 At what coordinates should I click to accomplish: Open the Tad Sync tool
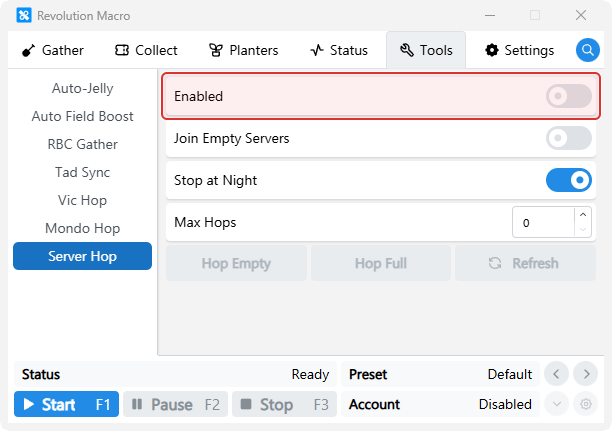pos(82,172)
